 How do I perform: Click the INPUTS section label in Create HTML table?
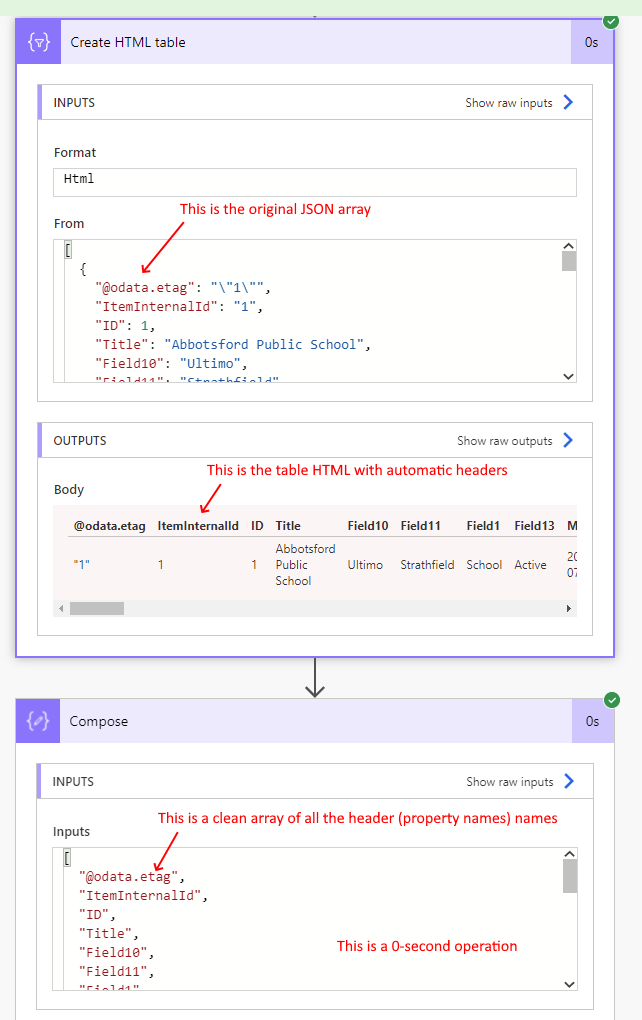74,103
